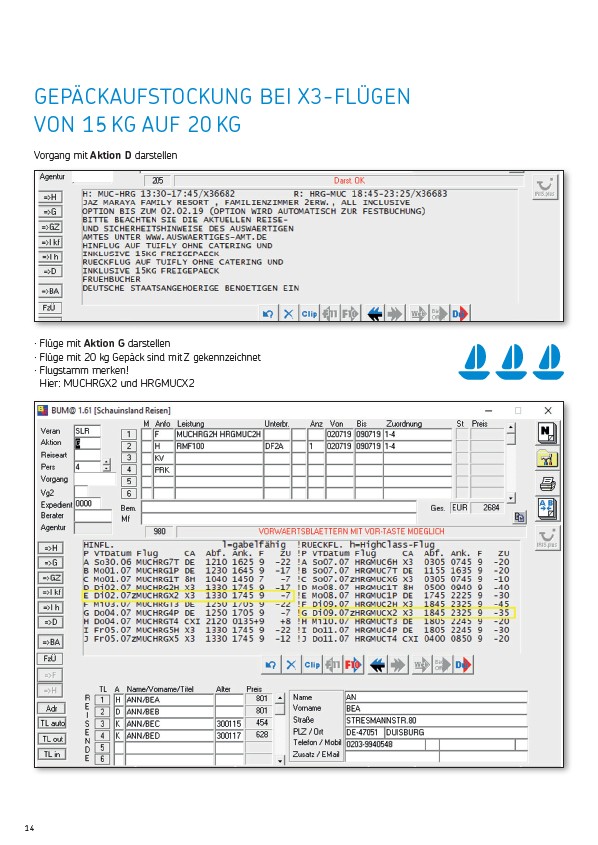Screen dimensions: 598x845
Task: Click service row button 3 next to KV
Action: 129,458
